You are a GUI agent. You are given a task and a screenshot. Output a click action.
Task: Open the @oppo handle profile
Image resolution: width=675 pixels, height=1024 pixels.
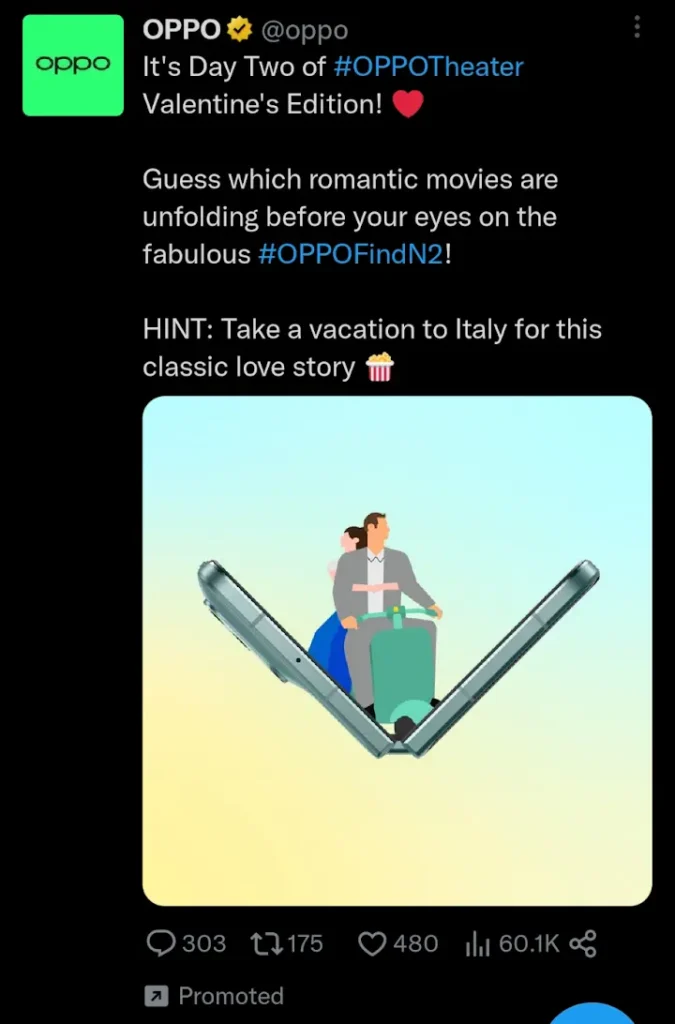304,30
